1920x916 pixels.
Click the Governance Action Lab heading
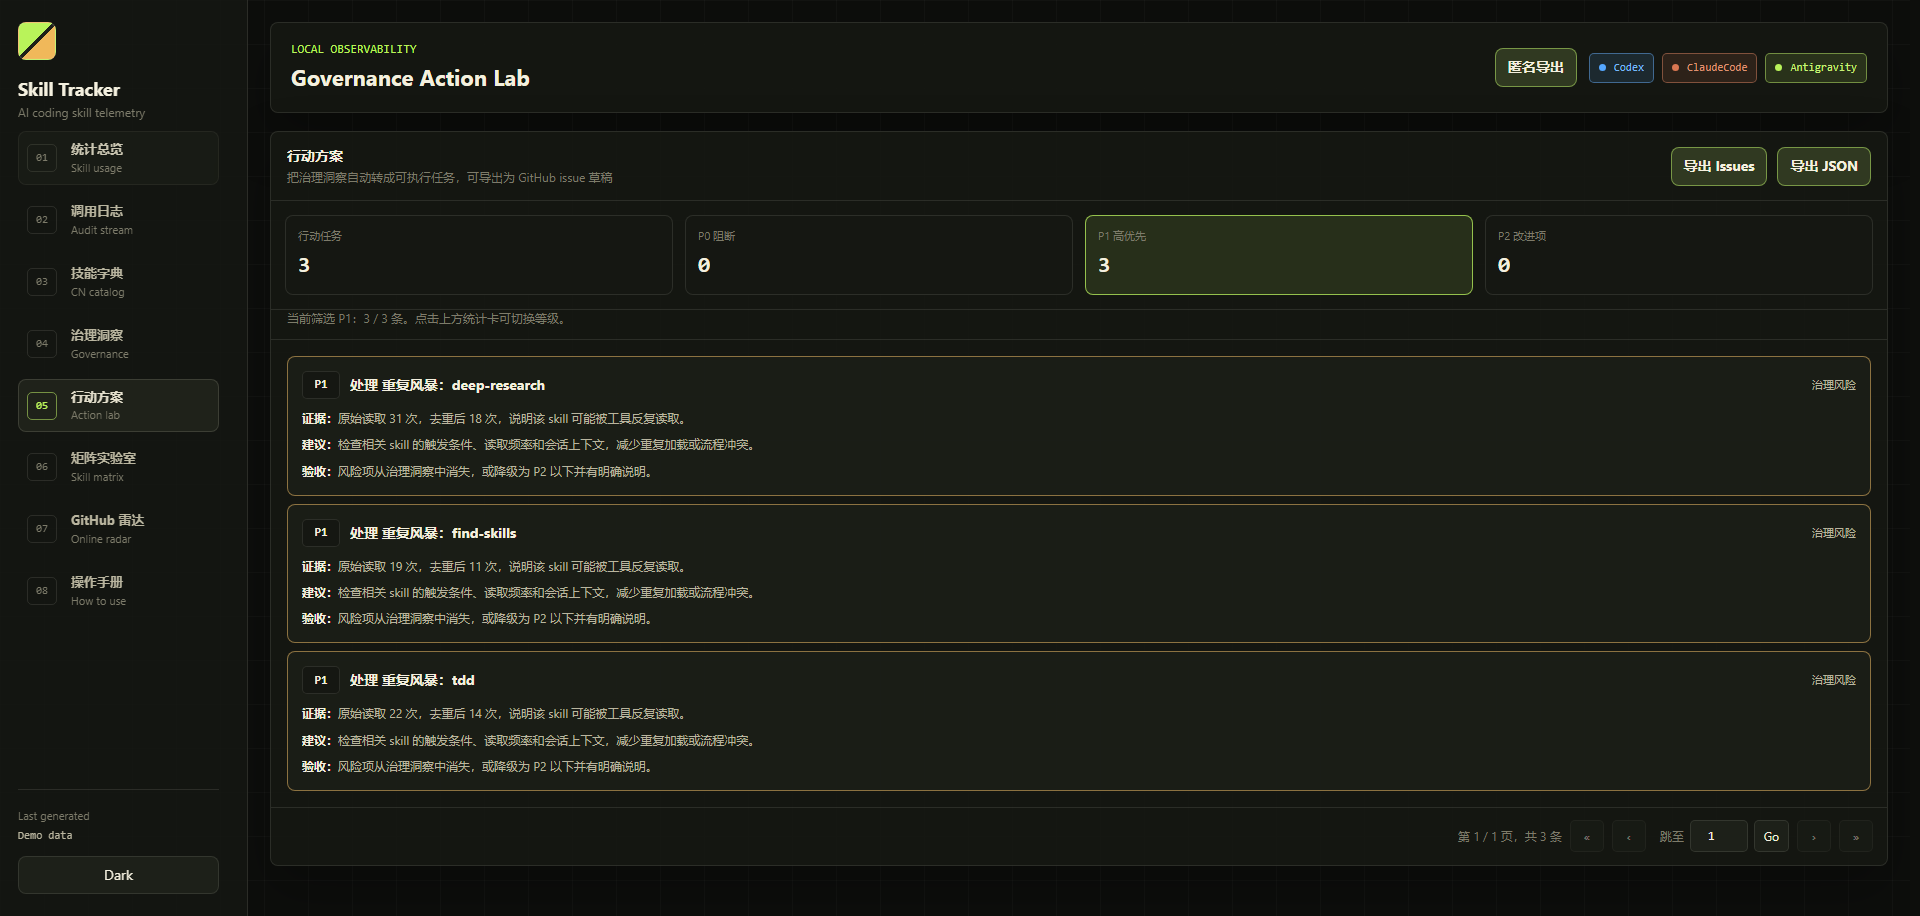tap(410, 78)
